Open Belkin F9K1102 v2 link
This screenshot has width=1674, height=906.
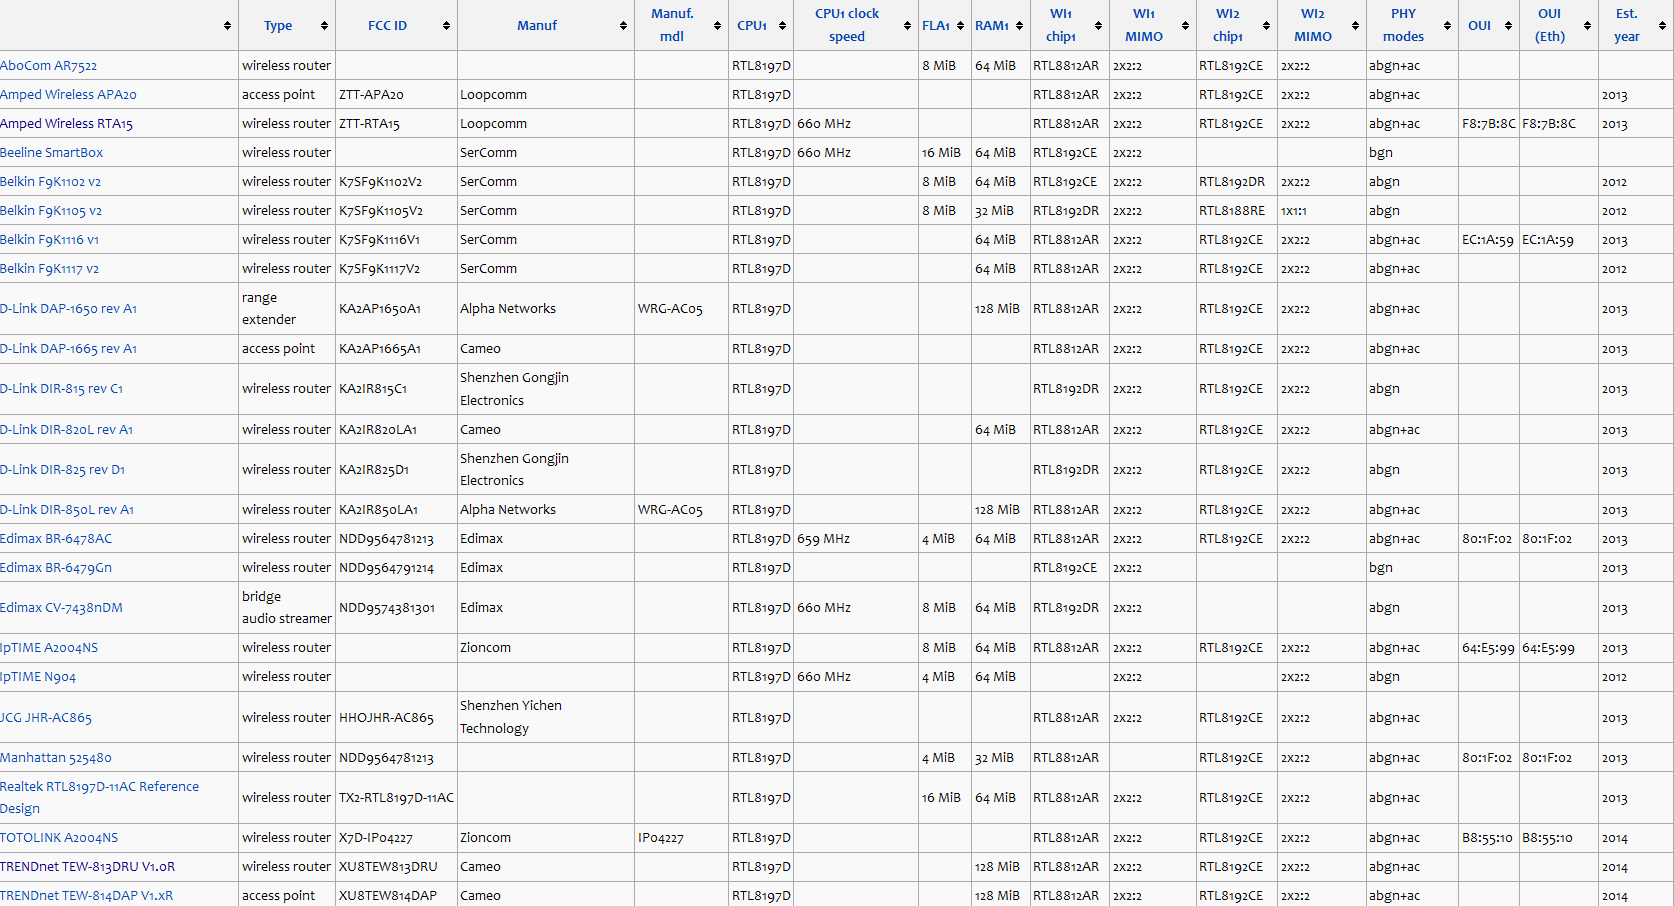pos(51,182)
